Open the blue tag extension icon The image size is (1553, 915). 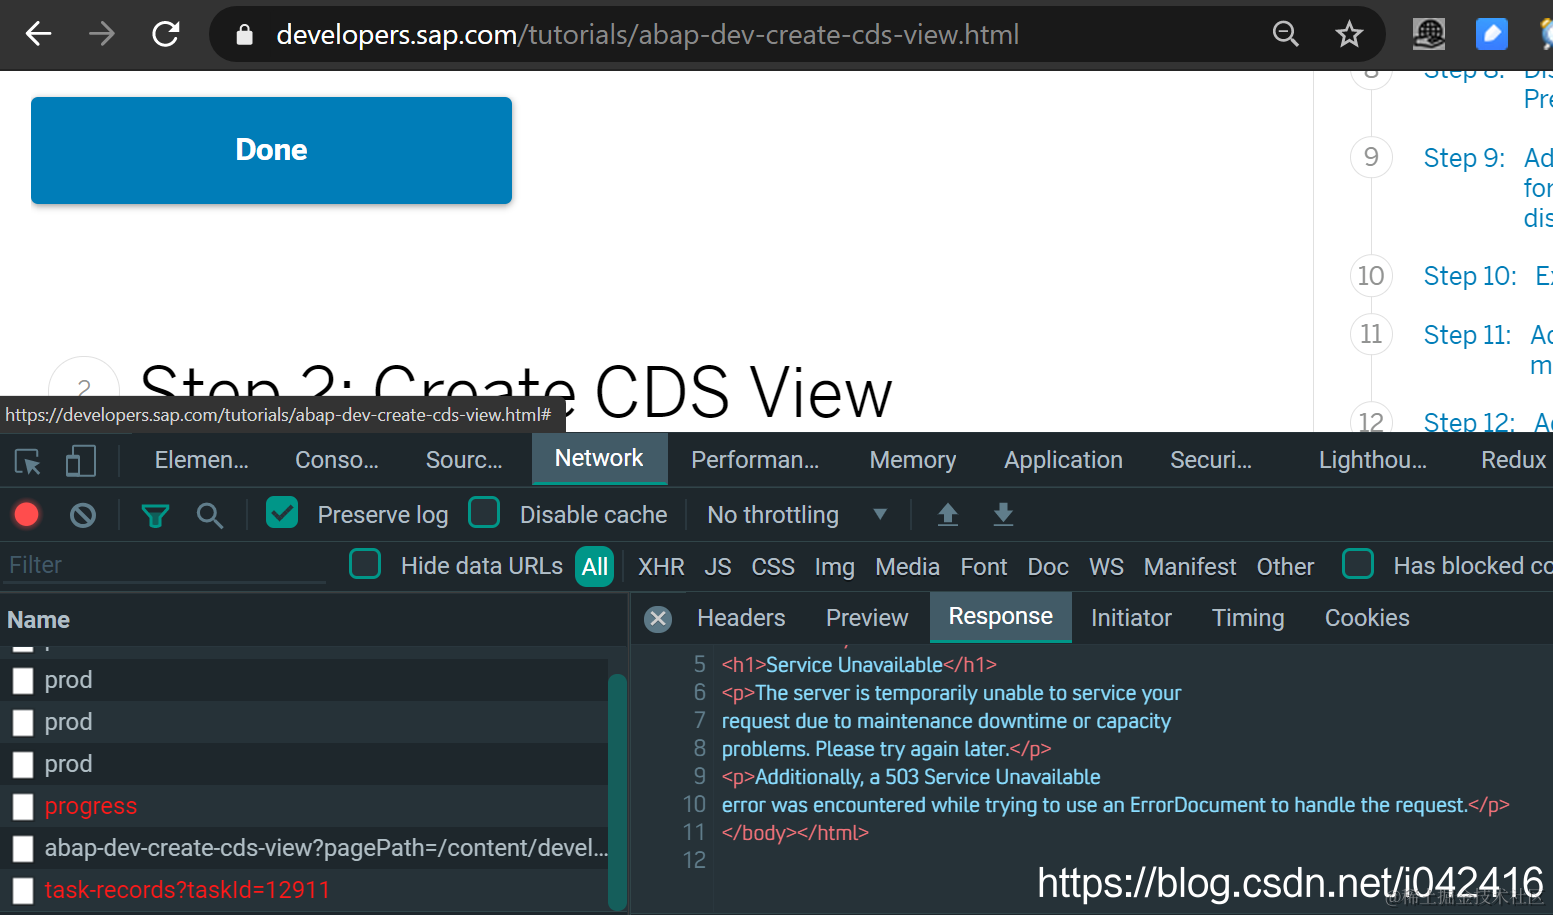pos(1492,34)
